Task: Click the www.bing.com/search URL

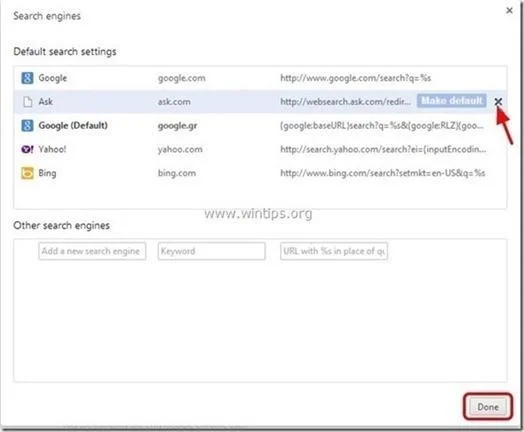Action: click(x=383, y=173)
